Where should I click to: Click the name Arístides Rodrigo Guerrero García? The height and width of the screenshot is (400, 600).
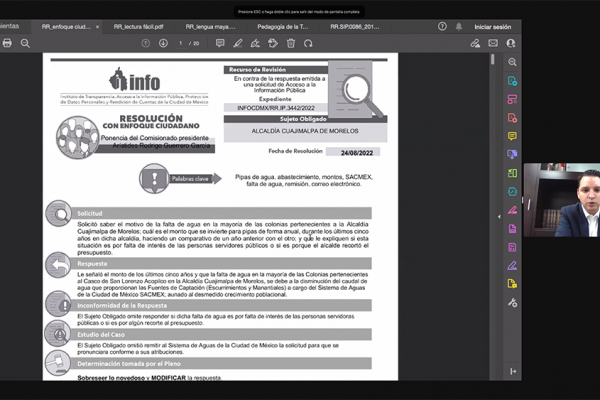(161, 145)
